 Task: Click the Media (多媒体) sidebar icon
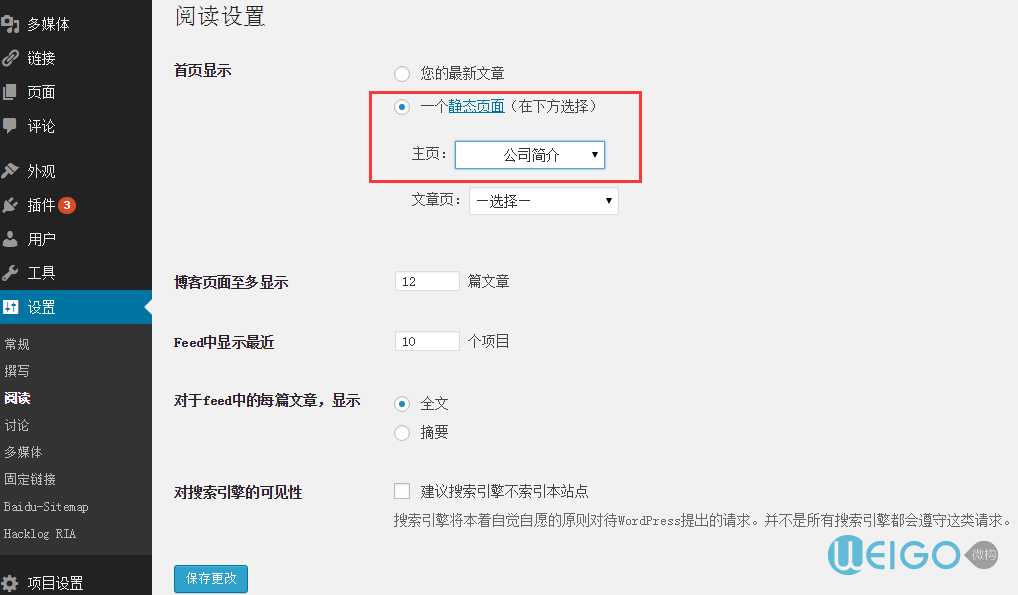pos(10,24)
